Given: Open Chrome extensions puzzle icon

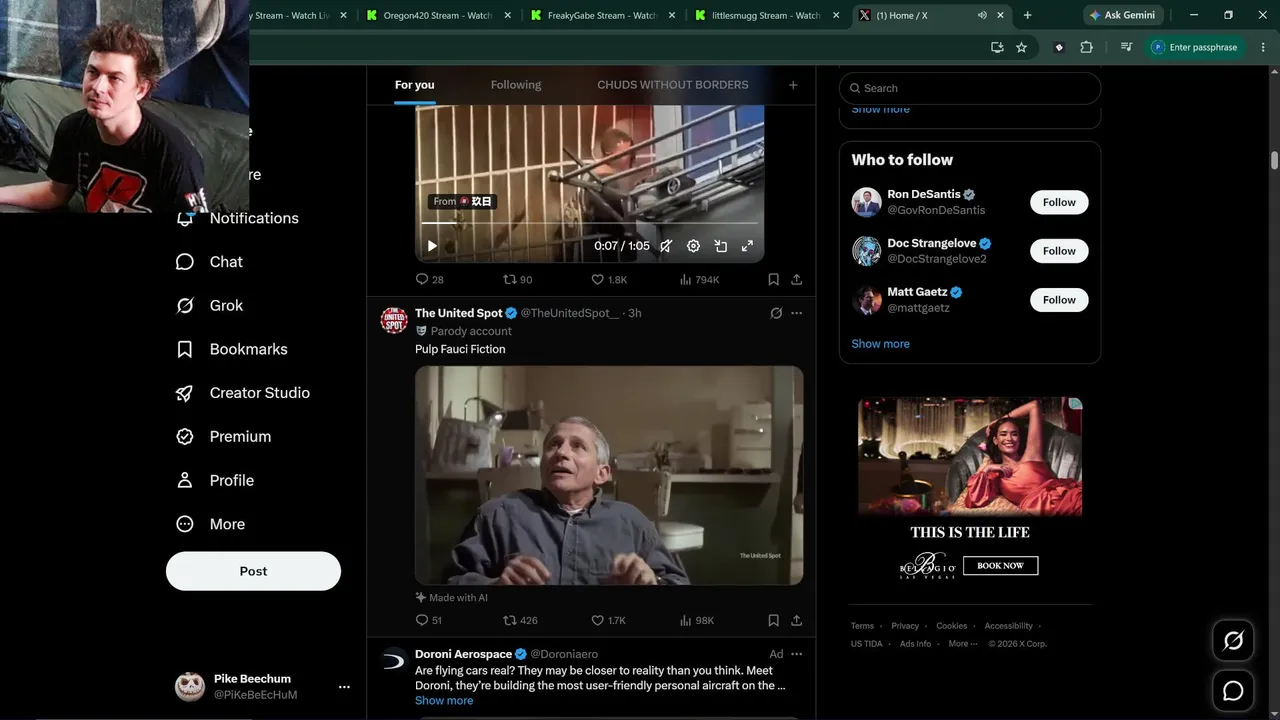Looking at the screenshot, I should 1086,47.
